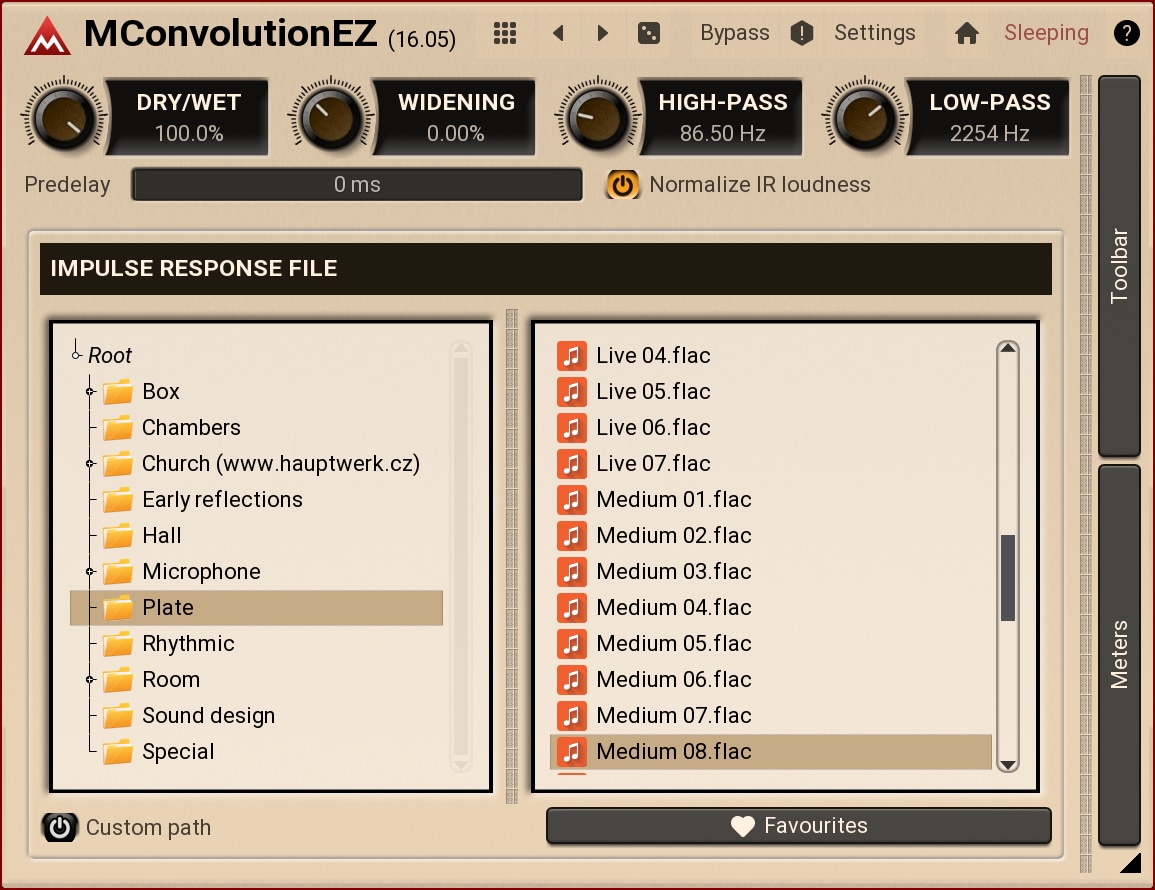
Task: Click the Predelay 0 ms slider bar
Action: [x=357, y=185]
